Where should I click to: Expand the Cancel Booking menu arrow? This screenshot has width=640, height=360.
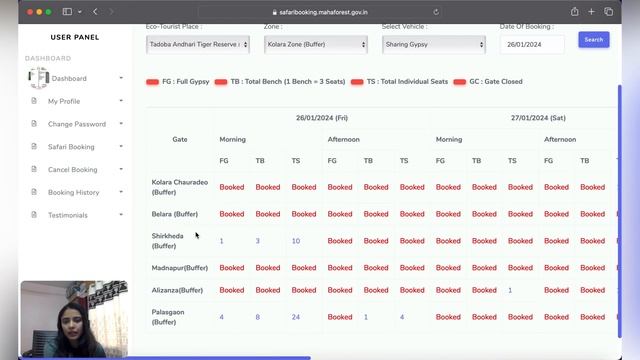tap(121, 169)
